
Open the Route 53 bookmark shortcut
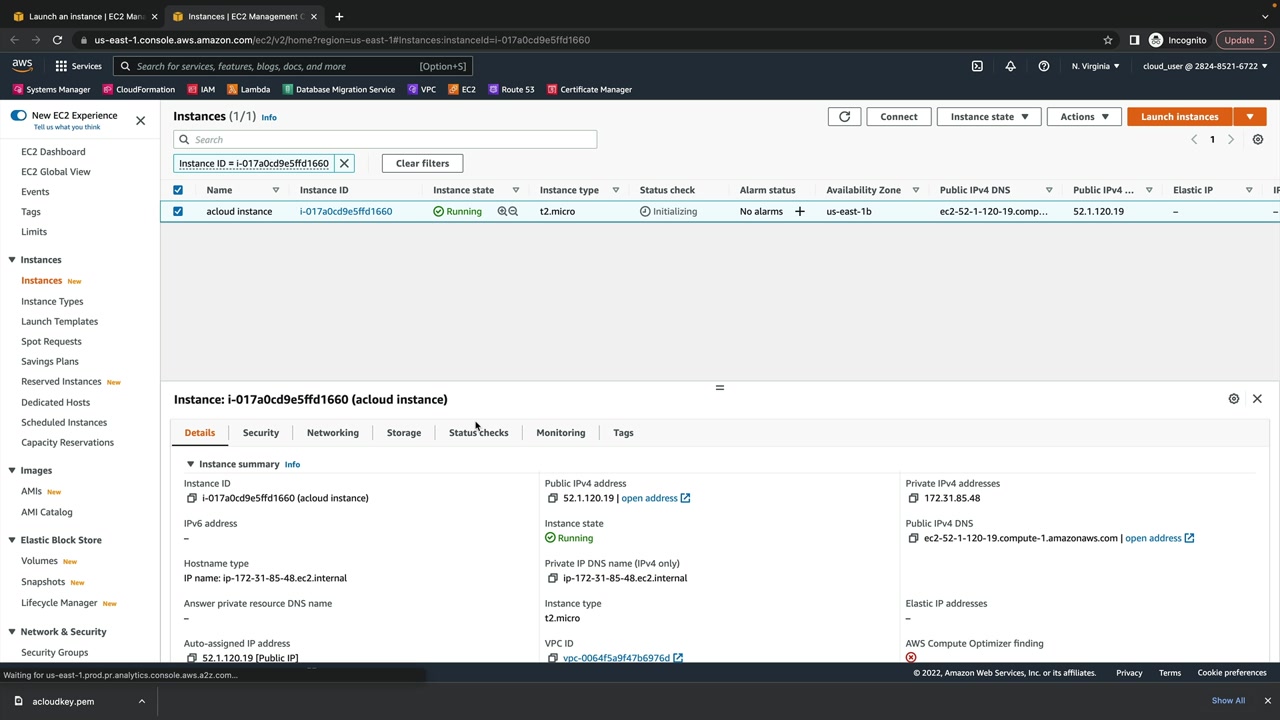coord(511,89)
